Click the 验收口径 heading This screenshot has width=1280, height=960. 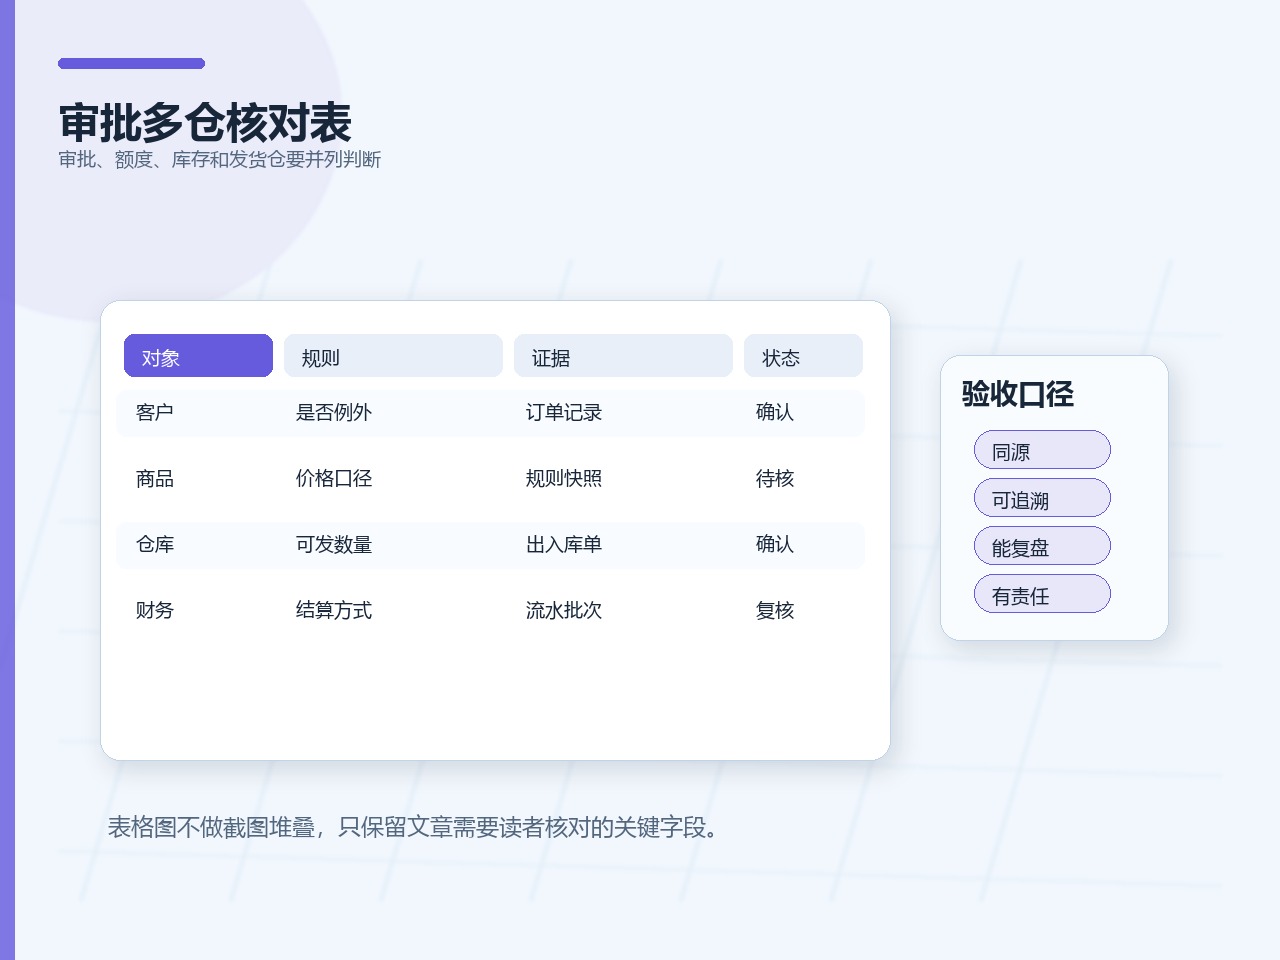(1018, 394)
